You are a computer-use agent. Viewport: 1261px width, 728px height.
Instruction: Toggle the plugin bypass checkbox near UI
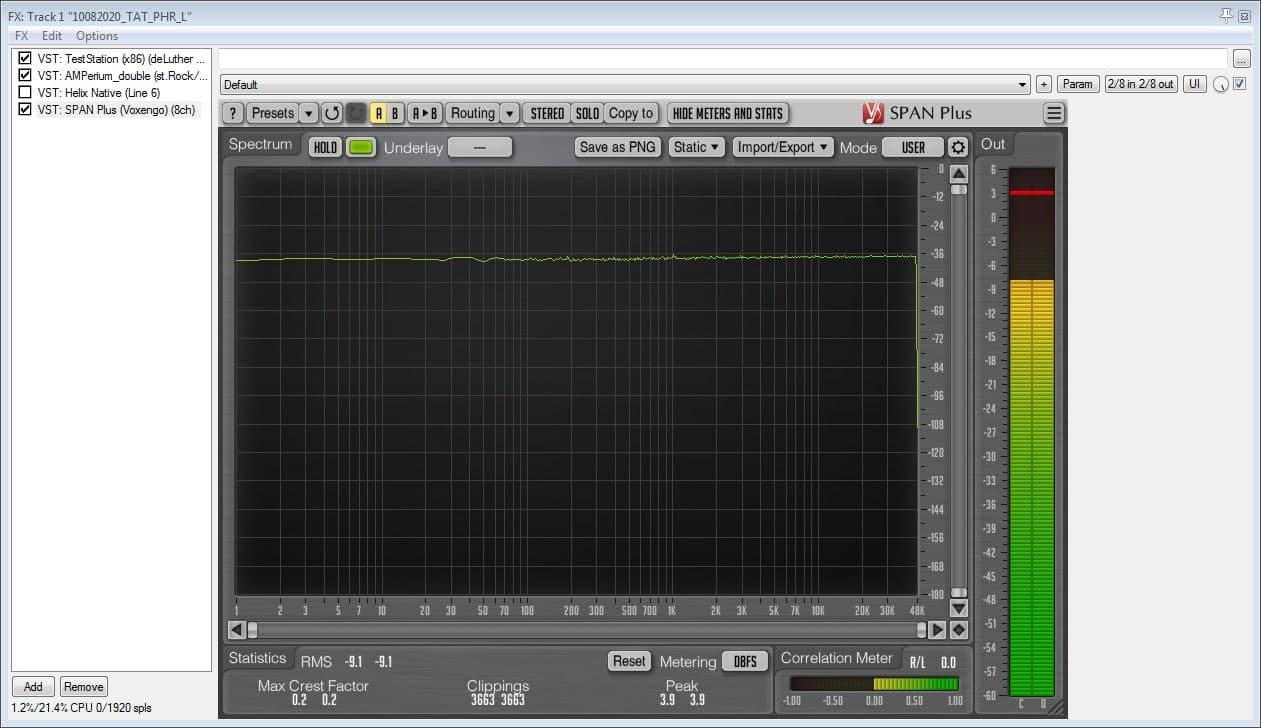[x=1240, y=84]
